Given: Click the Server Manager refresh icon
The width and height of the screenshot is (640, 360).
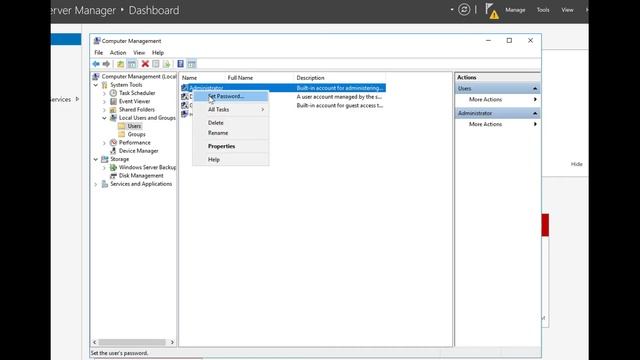Looking at the screenshot, I should click(464, 9).
